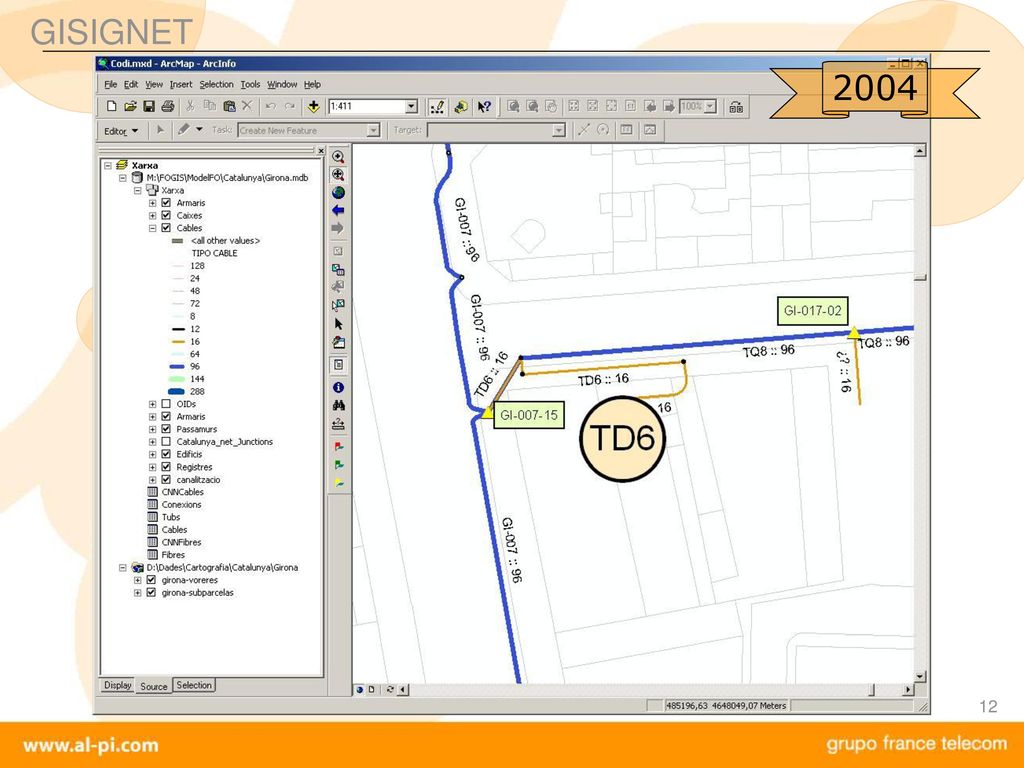Open the Insert menu

pos(181,84)
